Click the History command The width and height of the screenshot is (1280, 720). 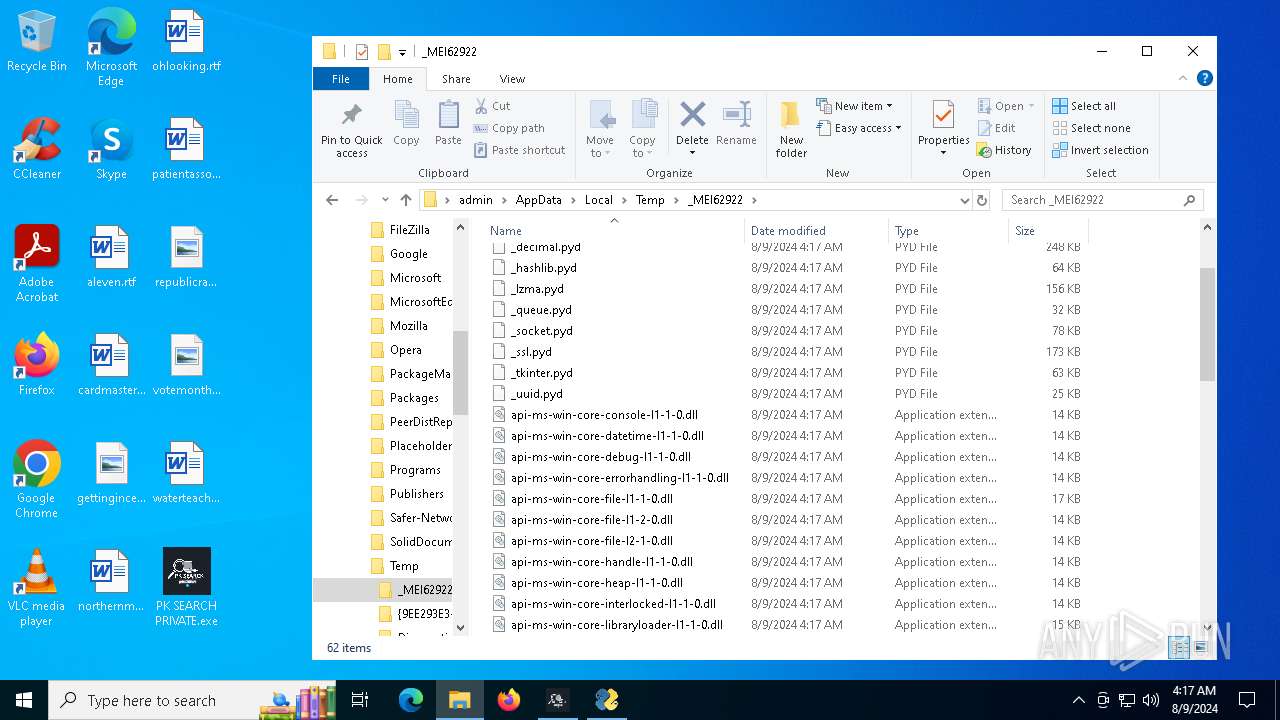click(x=1004, y=150)
